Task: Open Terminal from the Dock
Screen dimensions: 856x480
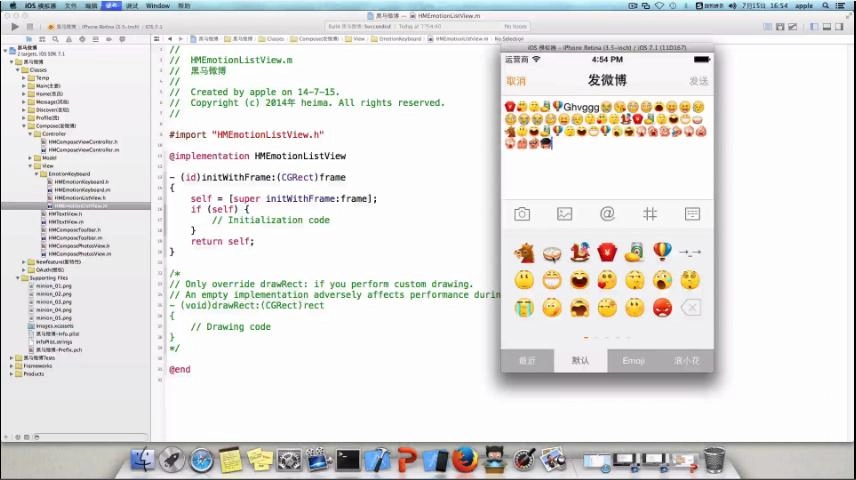Action: point(348,460)
